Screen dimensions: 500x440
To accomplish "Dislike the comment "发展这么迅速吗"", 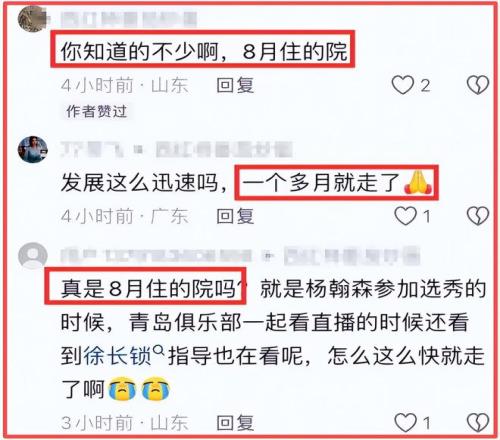I will click(478, 216).
